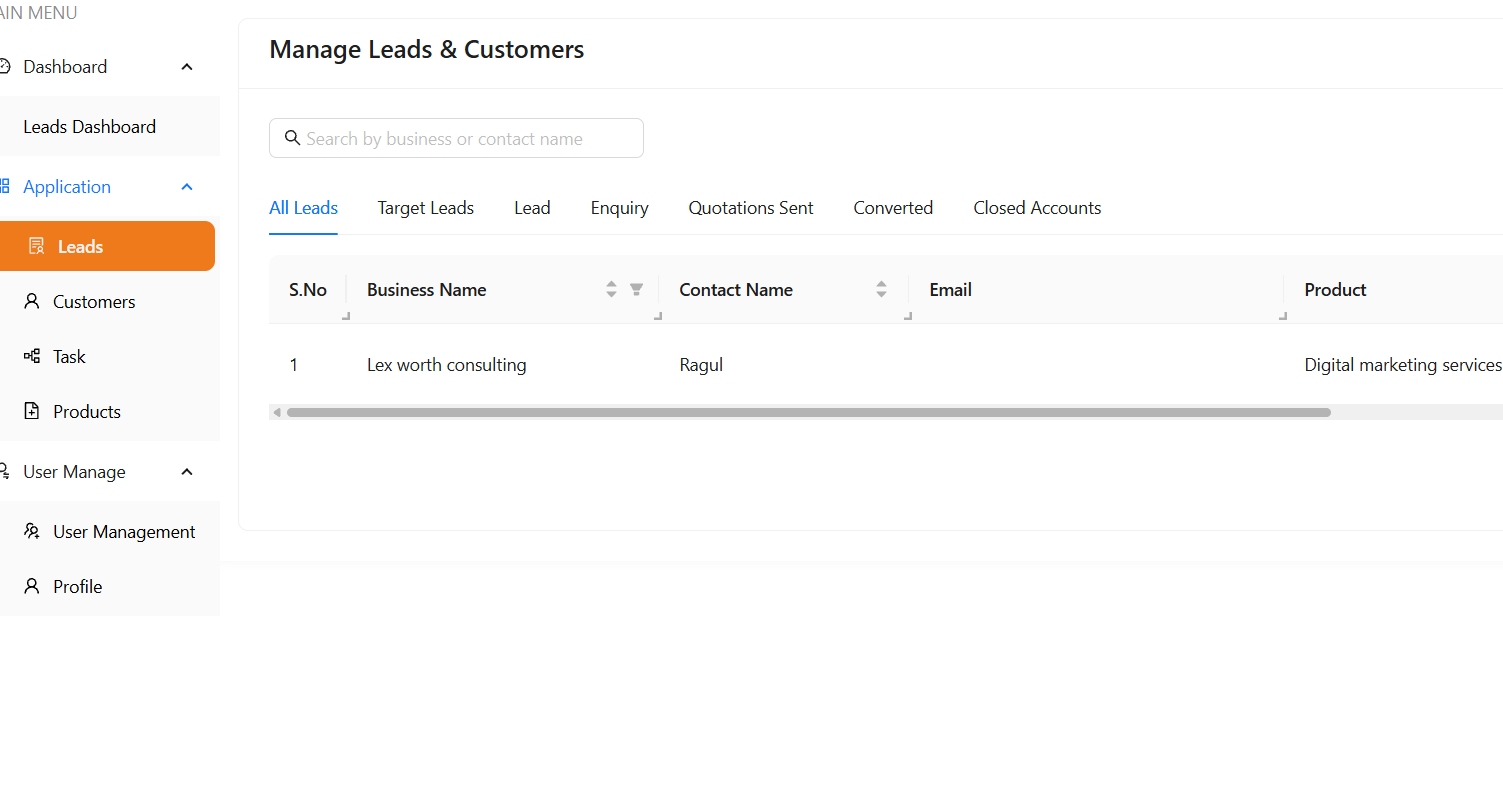Open the Closed Accounts tab
This screenshot has width=1503, height=785.
[x=1036, y=207]
